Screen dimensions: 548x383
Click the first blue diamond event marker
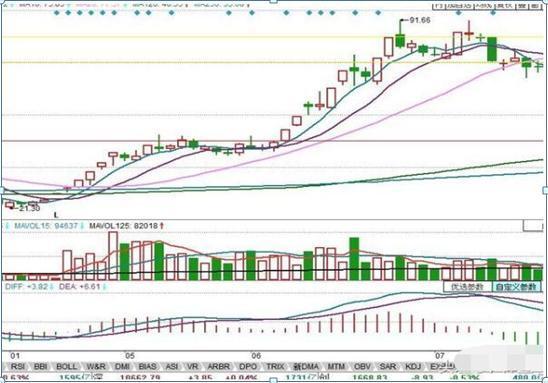click(56, 13)
